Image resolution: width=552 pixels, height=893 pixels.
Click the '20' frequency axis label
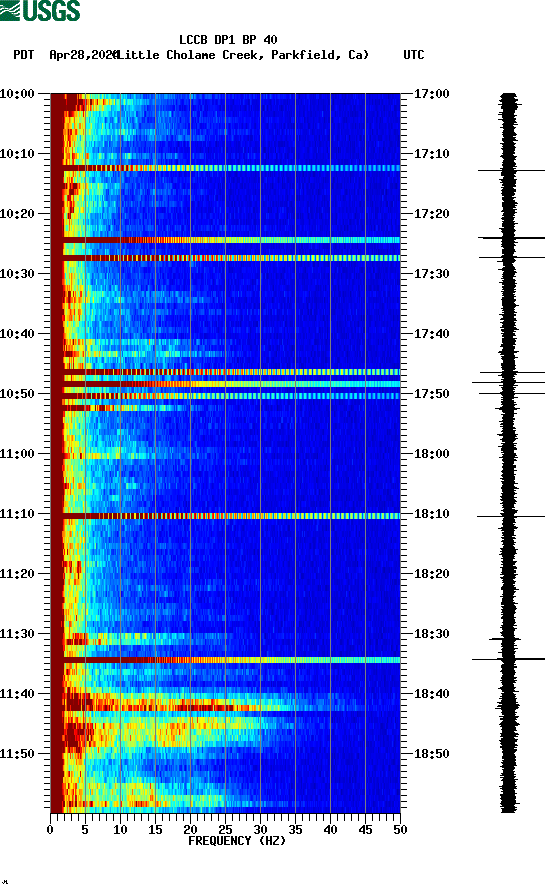(x=190, y=830)
